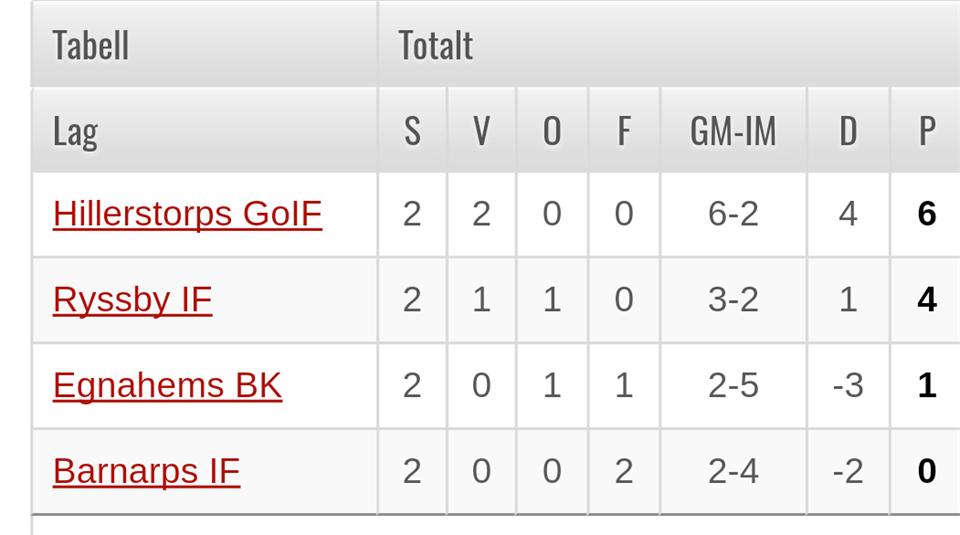This screenshot has width=960, height=535.
Task: Click the Tabell header label
Action: (x=91, y=45)
